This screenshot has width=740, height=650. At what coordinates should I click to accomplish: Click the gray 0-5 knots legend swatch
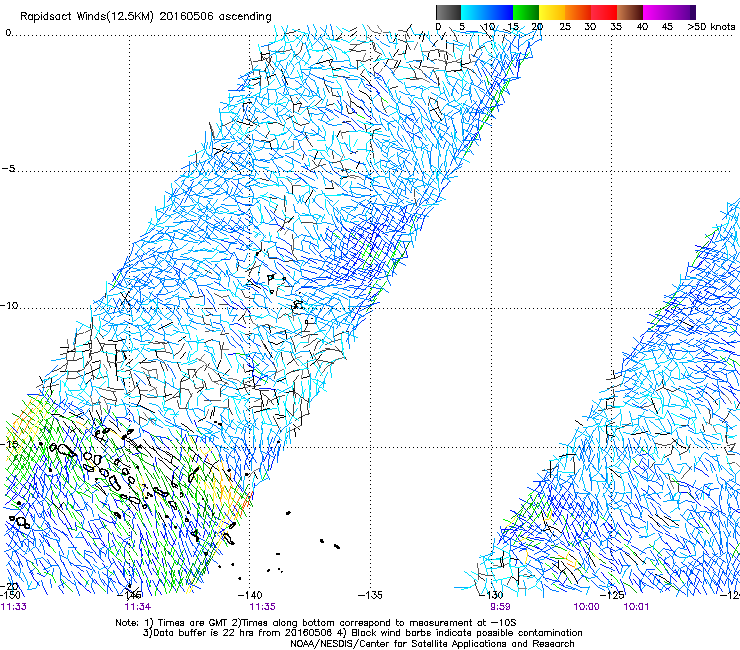click(448, 12)
